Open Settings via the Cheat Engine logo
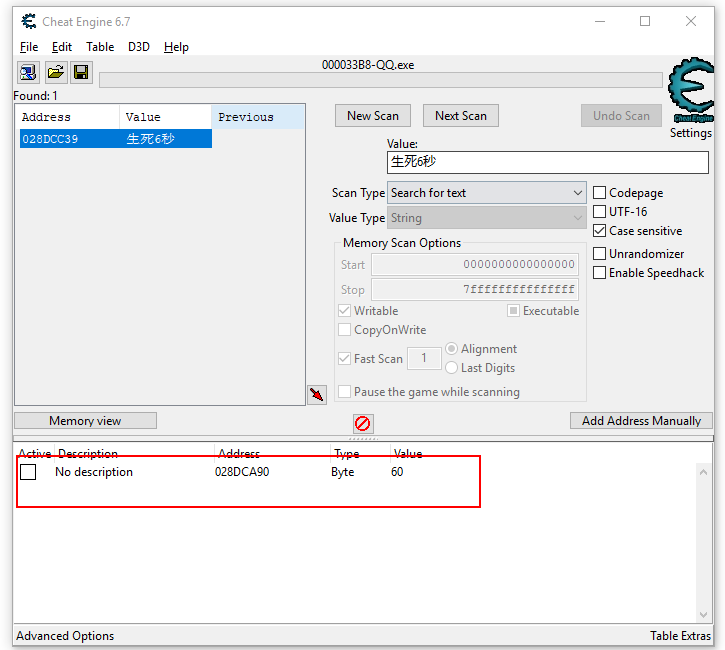 [x=691, y=90]
